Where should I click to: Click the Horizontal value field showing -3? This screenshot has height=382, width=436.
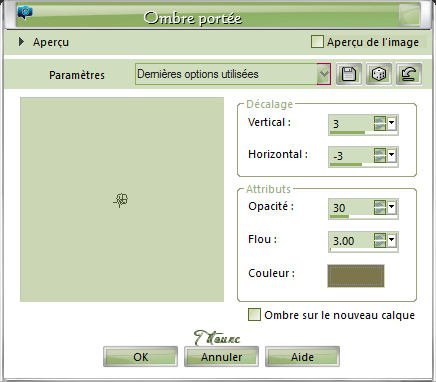[351, 155]
